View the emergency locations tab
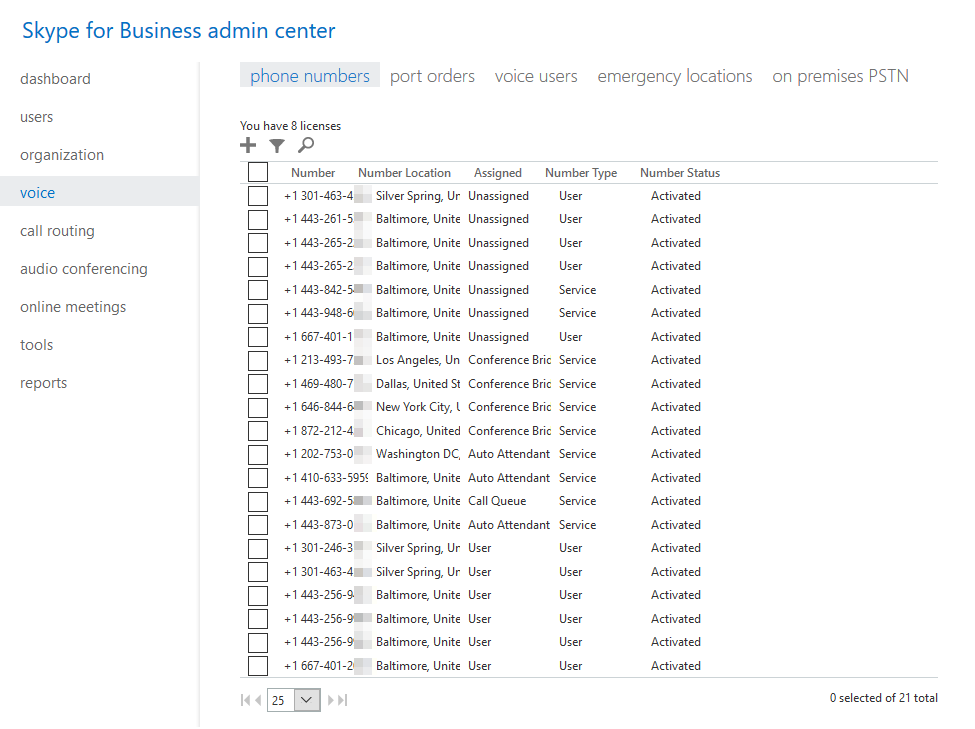The image size is (975, 729). pos(674,75)
